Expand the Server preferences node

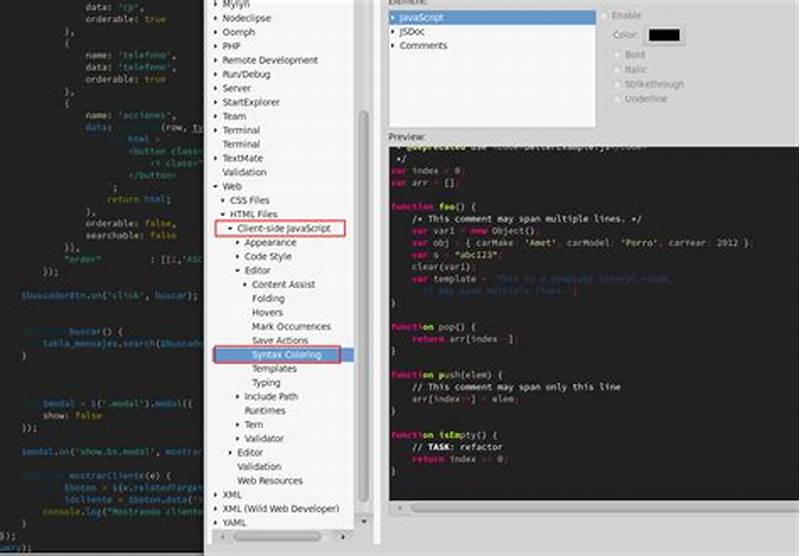(x=216, y=88)
